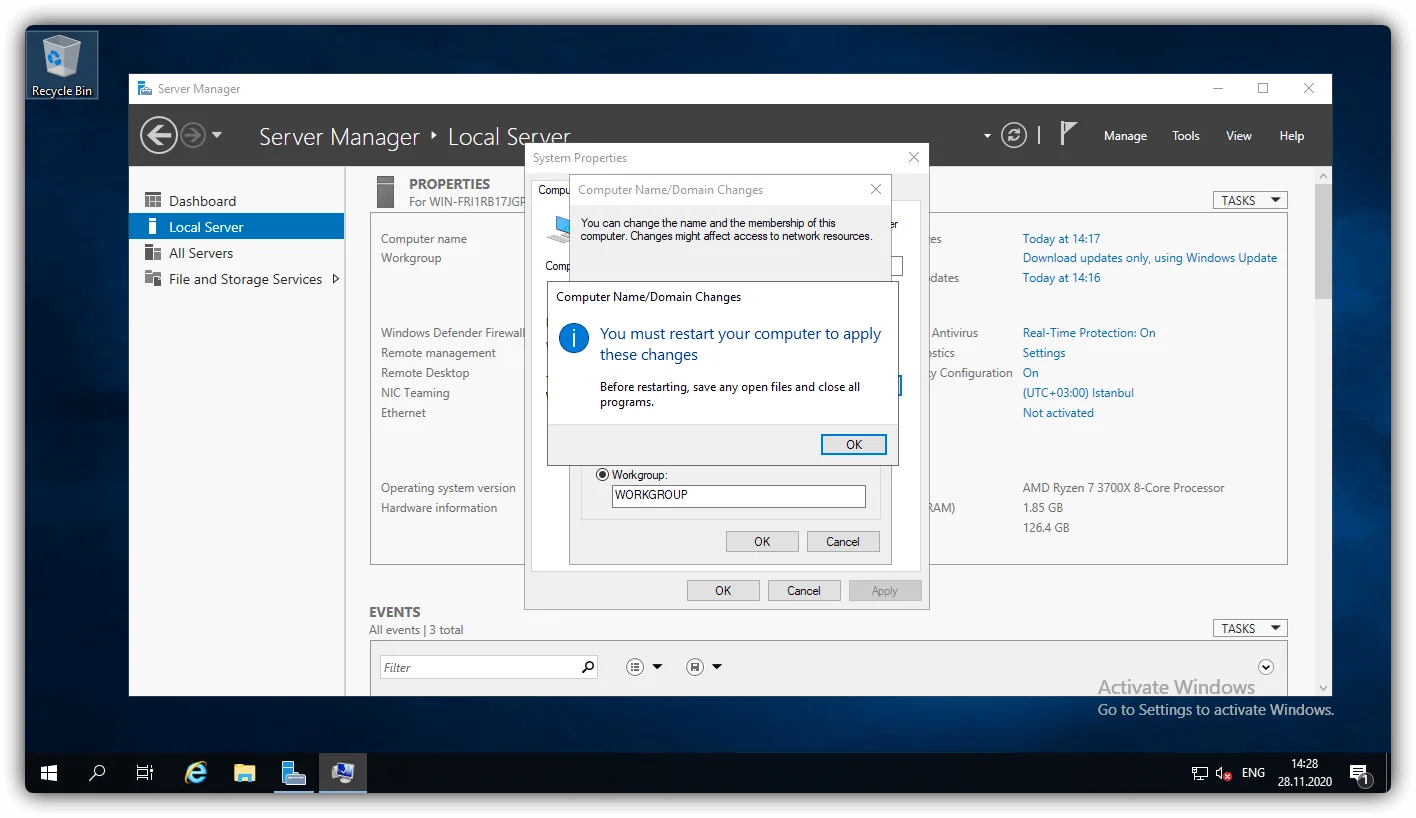This screenshot has height=818, width=1416.
Task: Open the View menu
Action: 1239,136
